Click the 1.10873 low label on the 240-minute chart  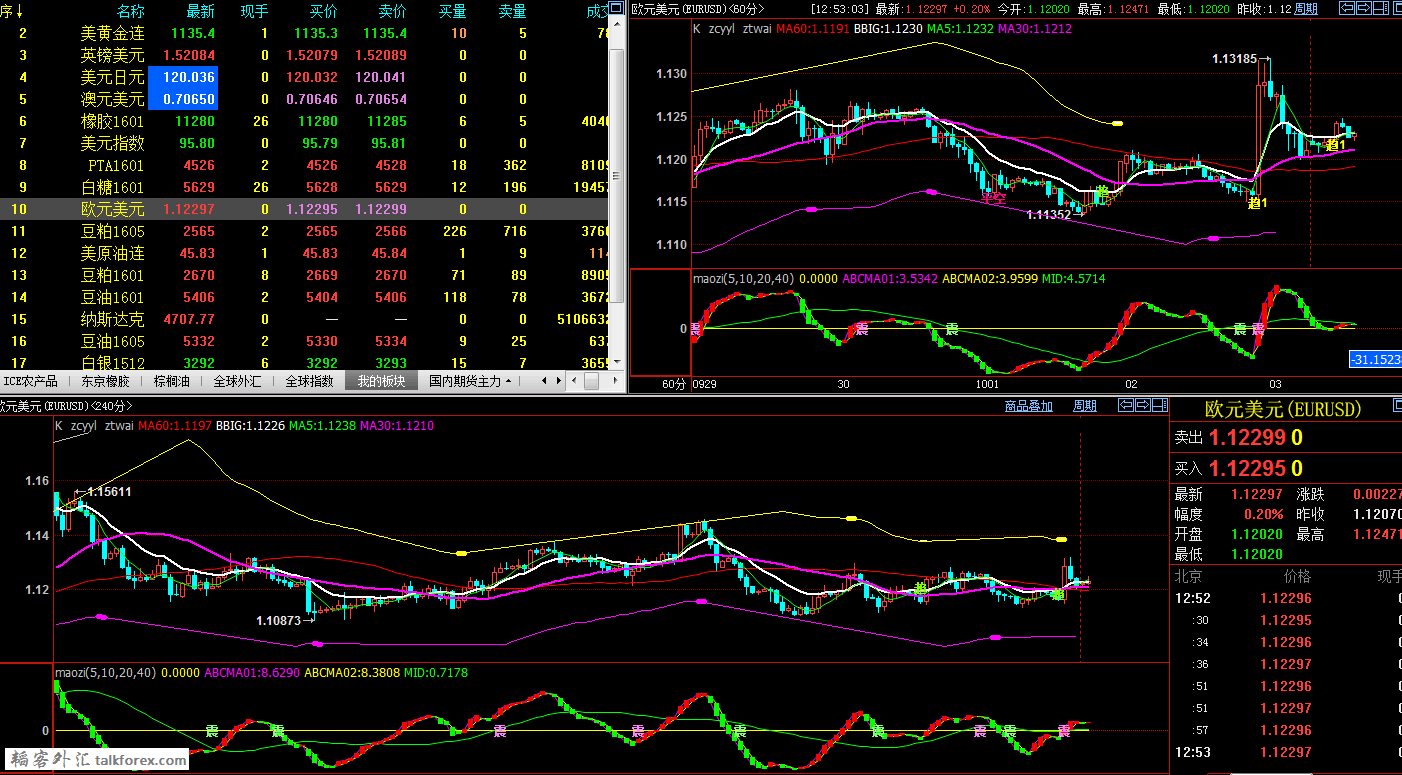click(x=279, y=621)
